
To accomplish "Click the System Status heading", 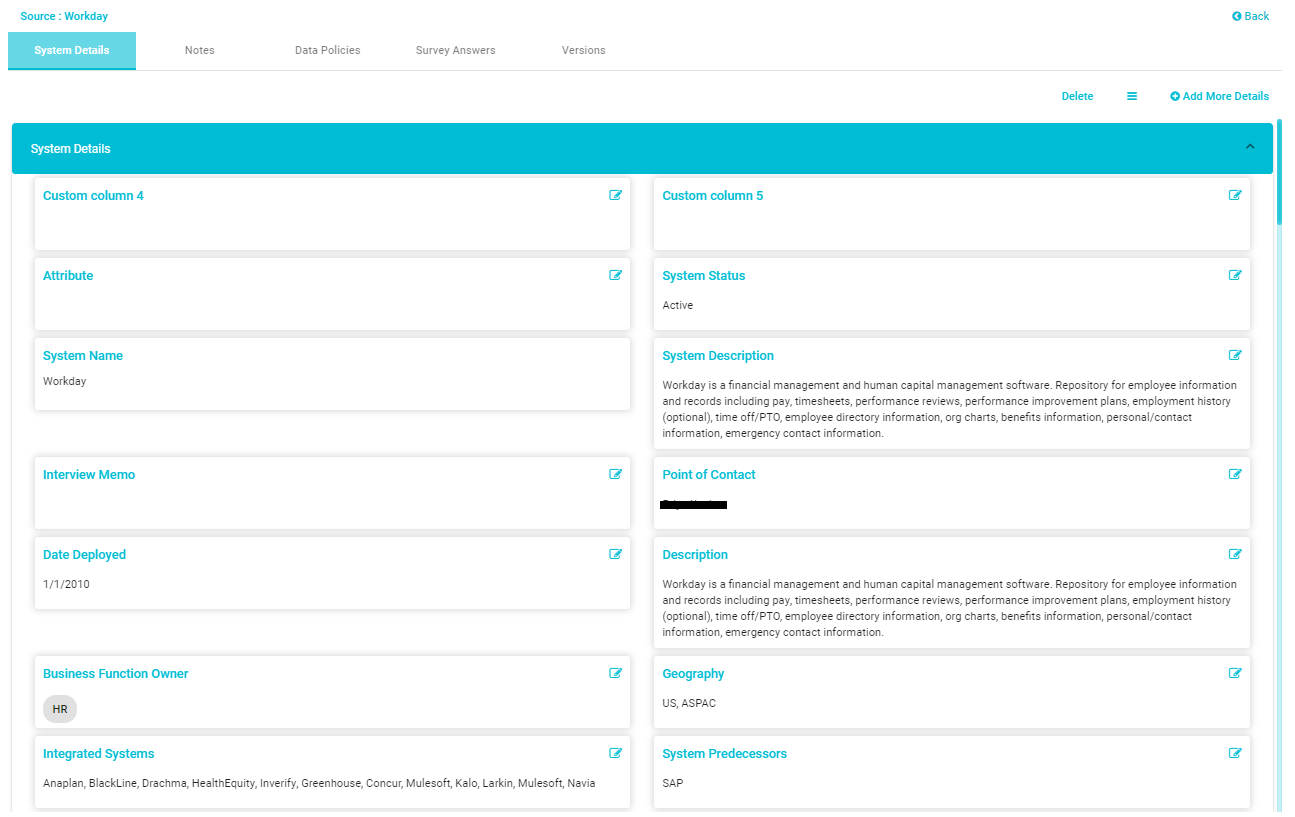I will tap(704, 275).
